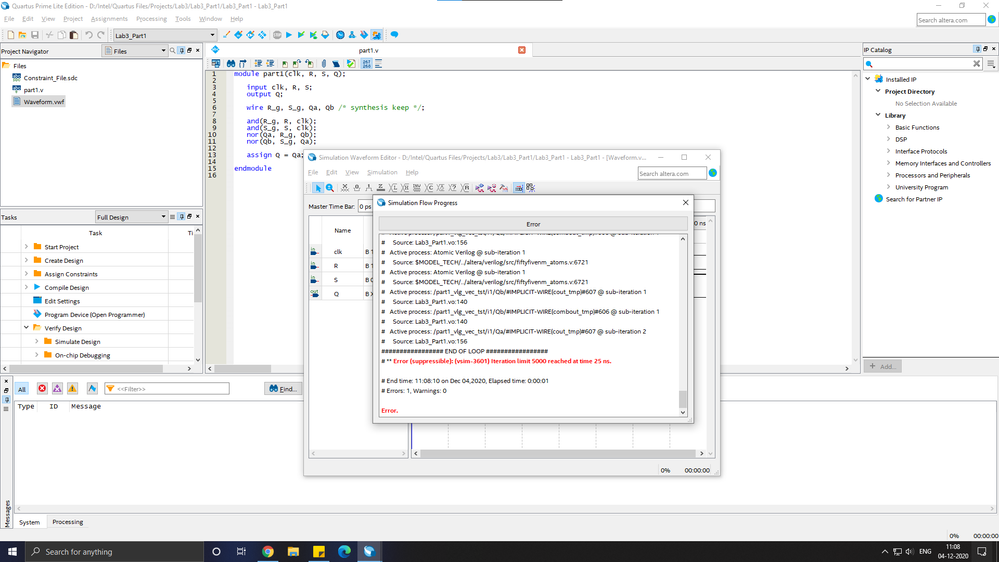Image resolution: width=999 pixels, height=562 pixels.
Task: Open the Full Design flow dropdown
Action: pyautogui.click(x=163, y=217)
